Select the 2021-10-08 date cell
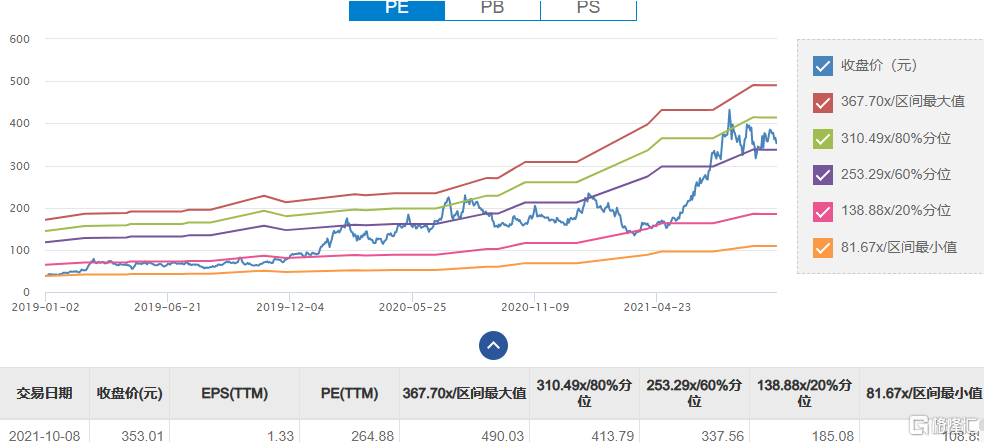This screenshot has height=442, width=984. (44, 433)
